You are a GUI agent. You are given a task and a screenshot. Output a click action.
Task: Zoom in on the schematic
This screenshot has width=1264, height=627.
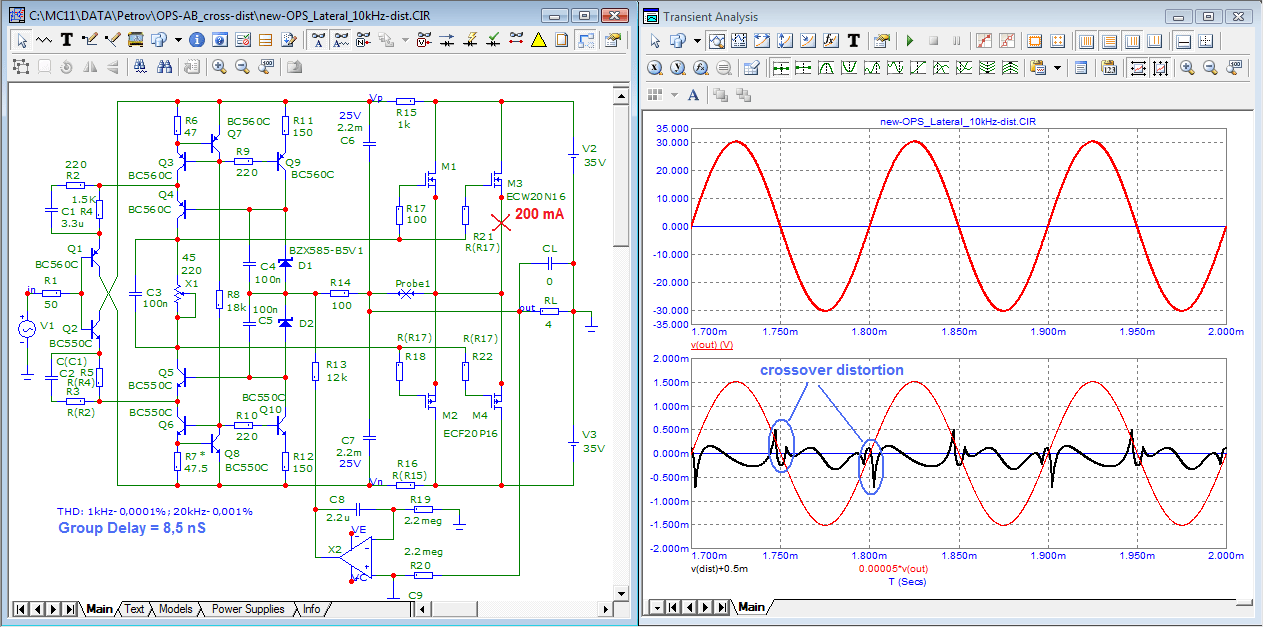[x=219, y=66]
